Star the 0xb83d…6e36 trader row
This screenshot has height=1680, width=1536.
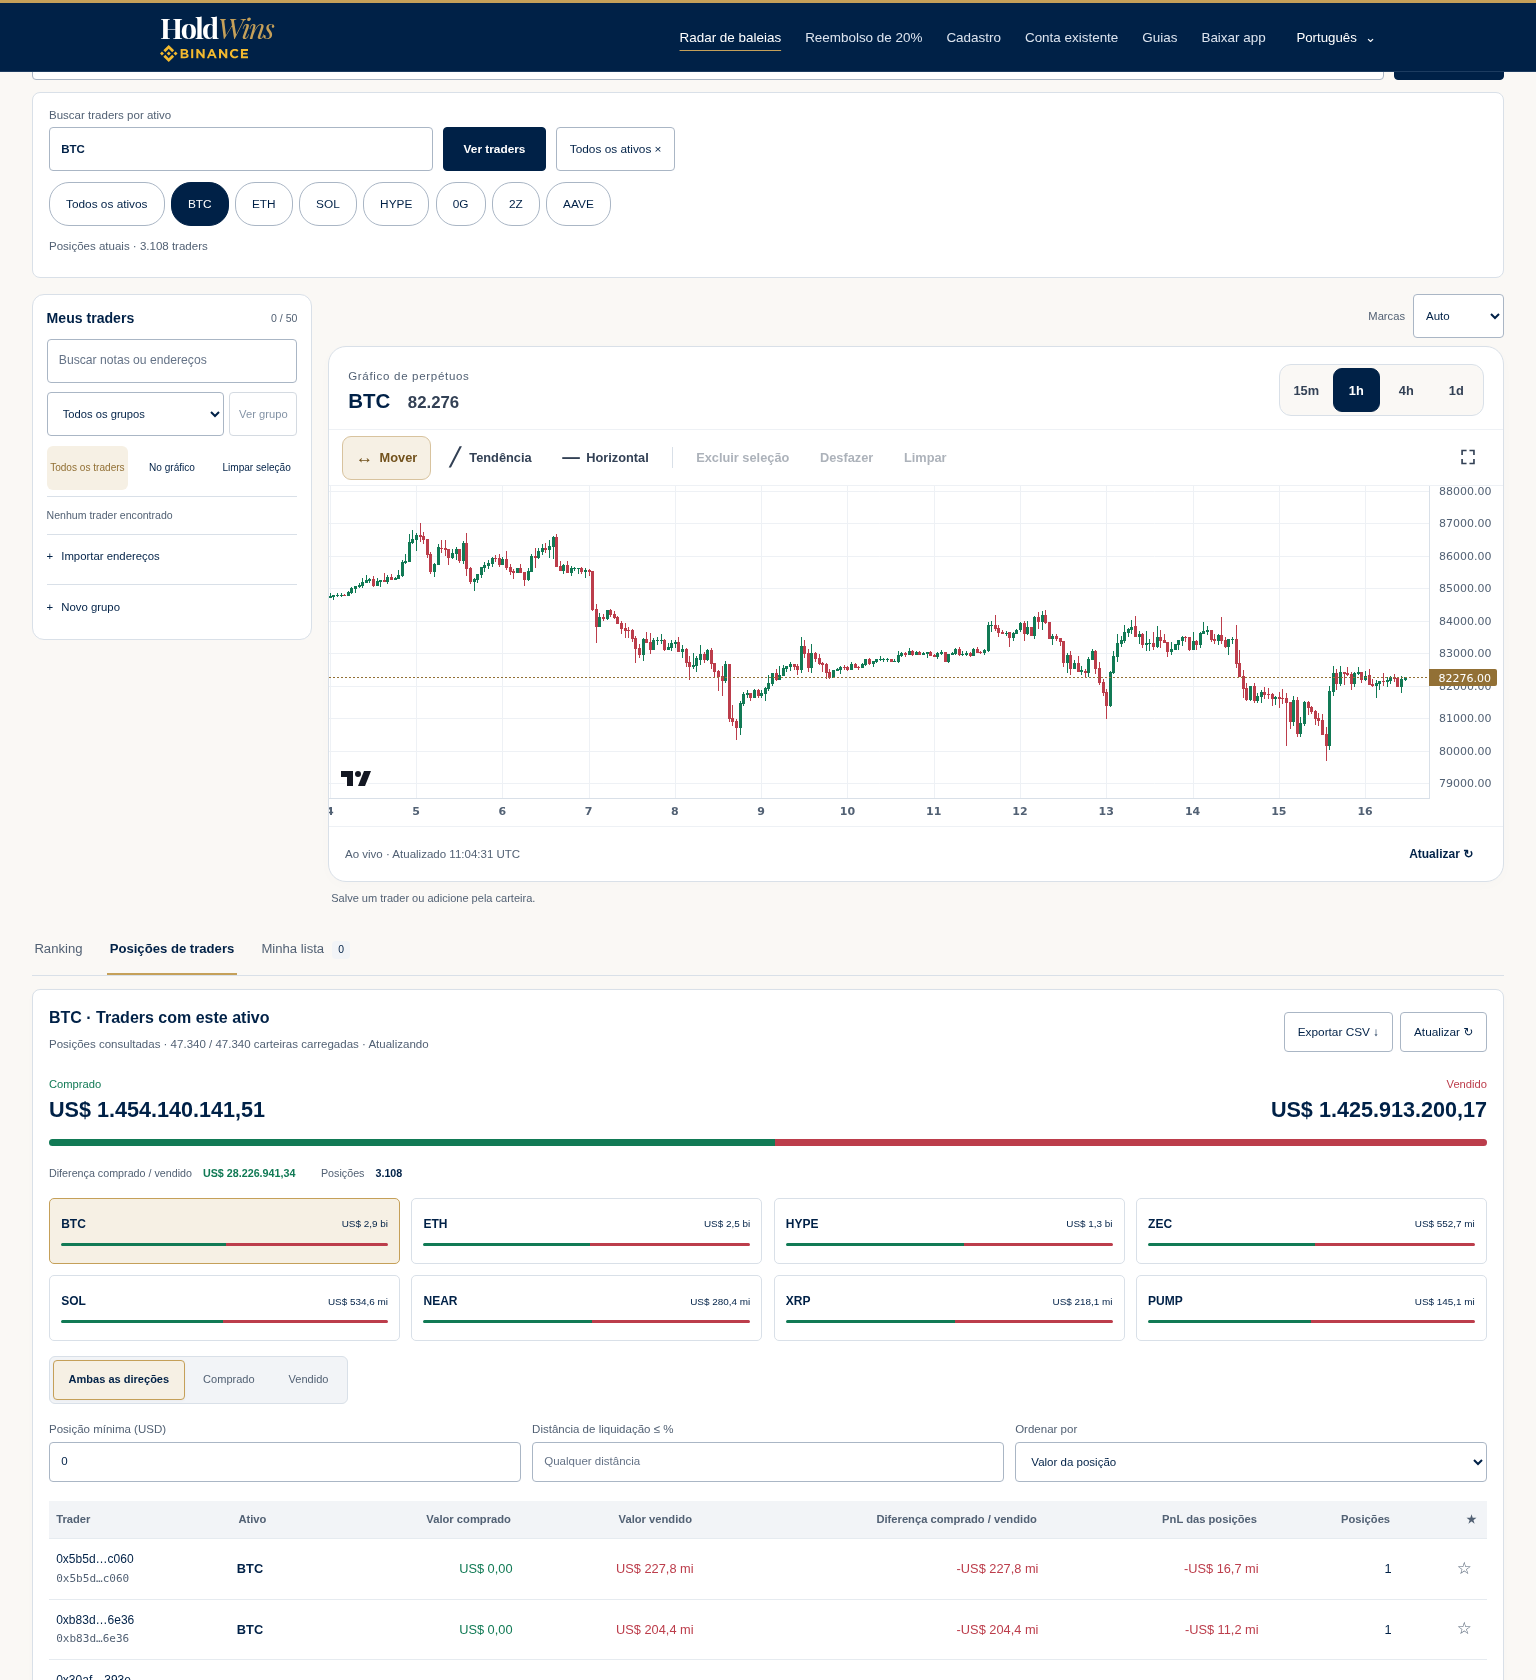pos(1464,1629)
